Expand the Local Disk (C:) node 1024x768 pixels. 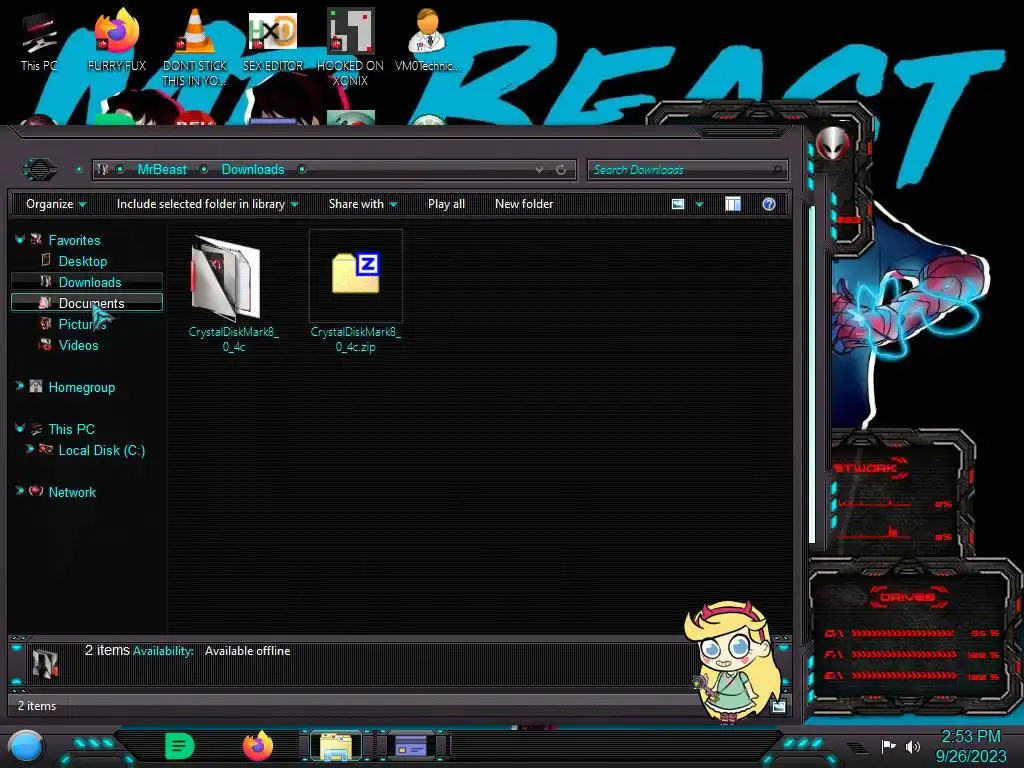[x=29, y=449]
